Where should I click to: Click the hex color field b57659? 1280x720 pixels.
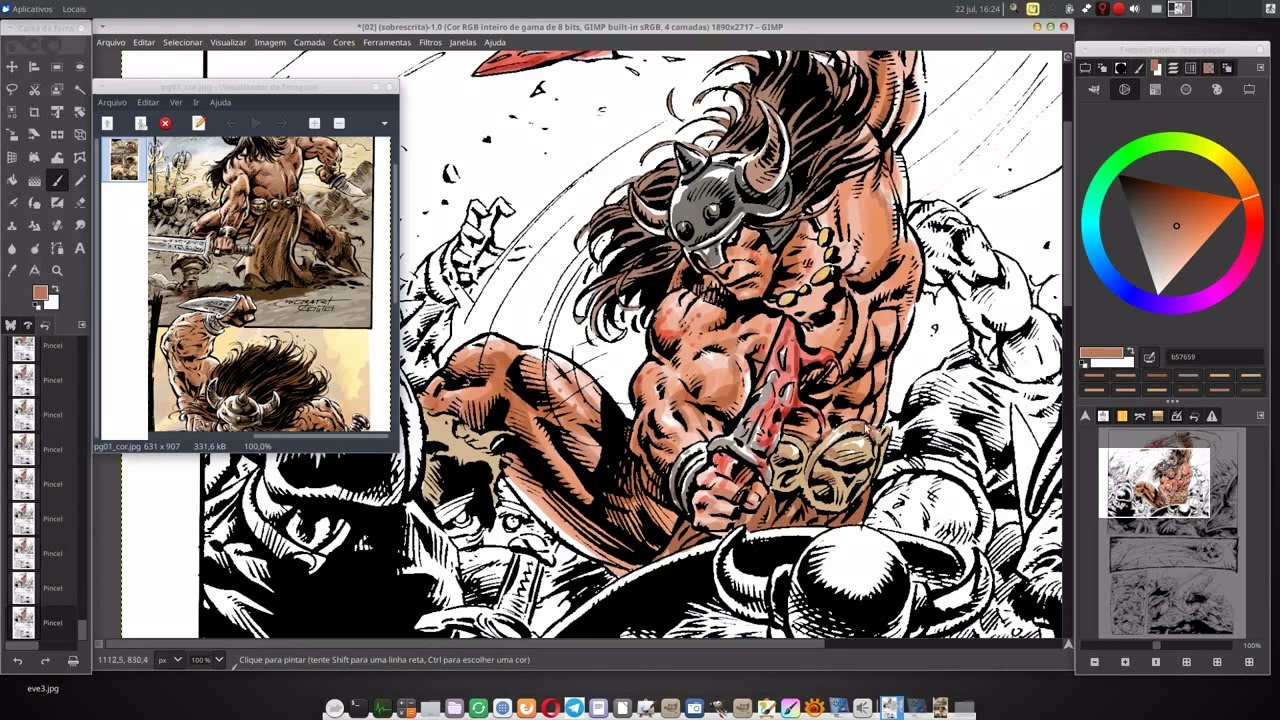click(x=1215, y=356)
